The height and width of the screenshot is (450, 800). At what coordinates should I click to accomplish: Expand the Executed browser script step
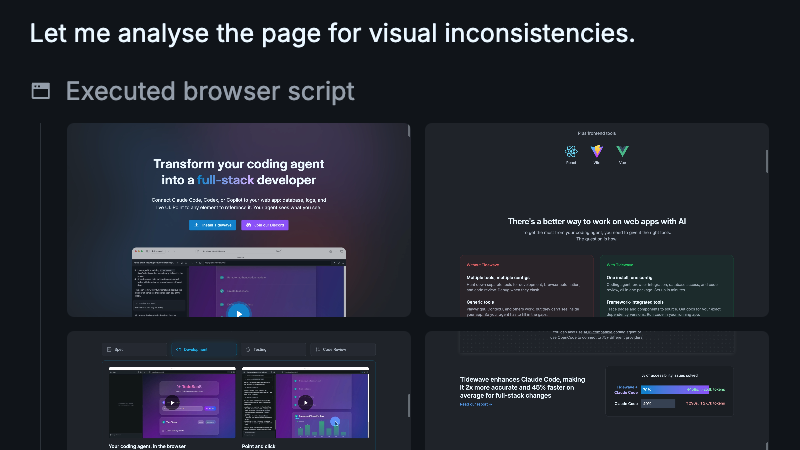210,92
